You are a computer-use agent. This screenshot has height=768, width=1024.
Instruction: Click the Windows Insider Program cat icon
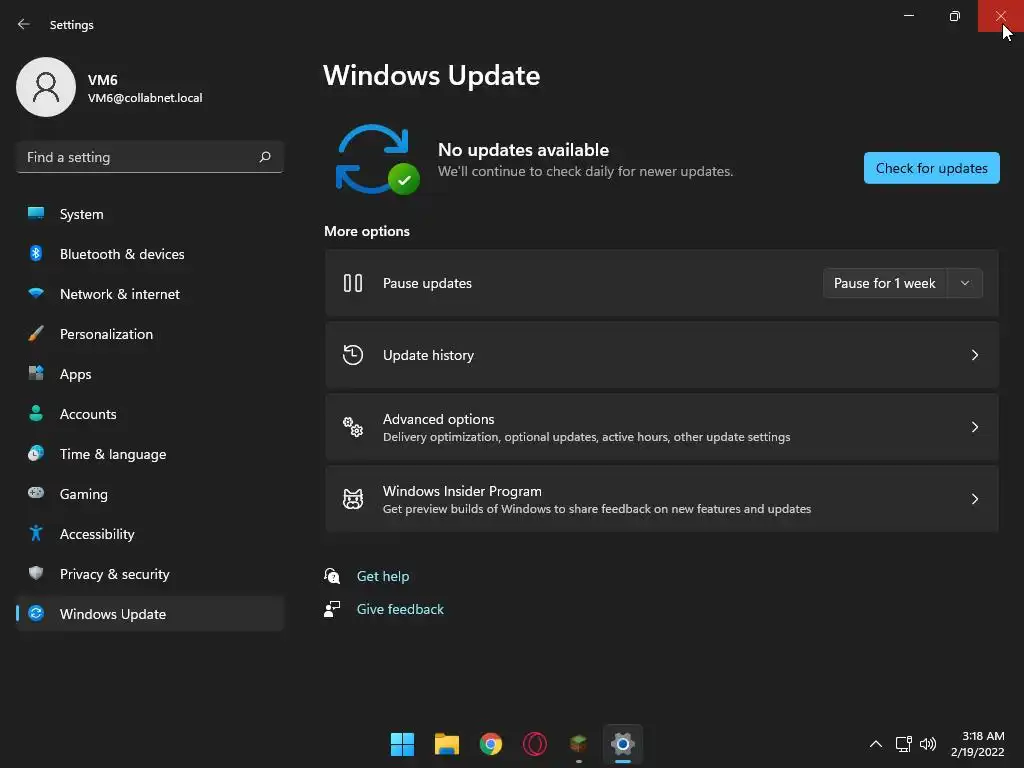pyautogui.click(x=353, y=499)
